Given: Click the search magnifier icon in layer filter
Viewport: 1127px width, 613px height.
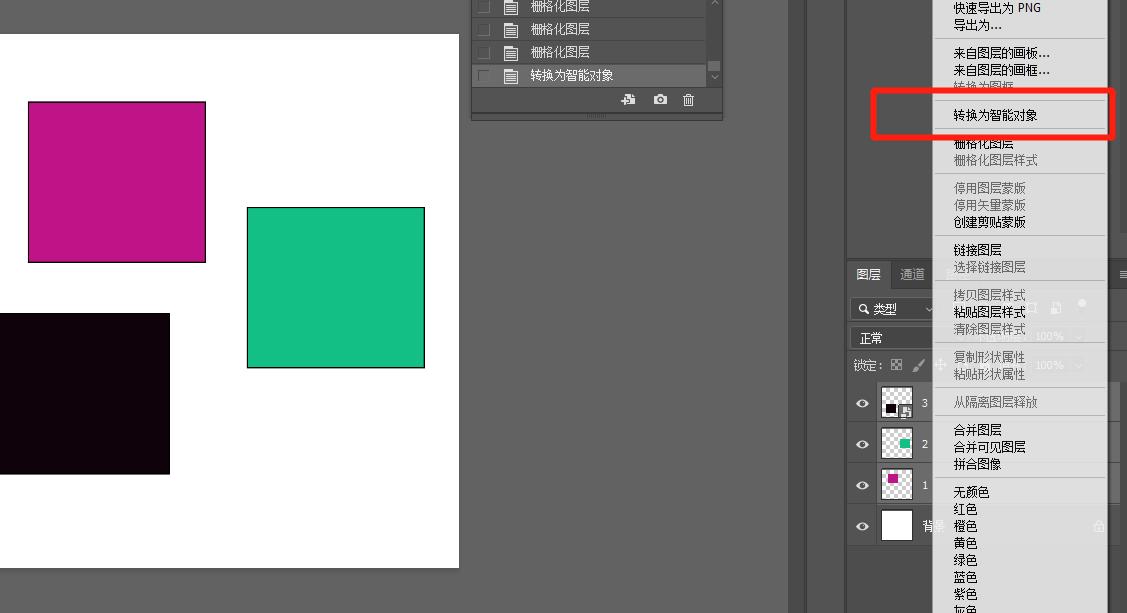Looking at the screenshot, I should (x=864, y=310).
